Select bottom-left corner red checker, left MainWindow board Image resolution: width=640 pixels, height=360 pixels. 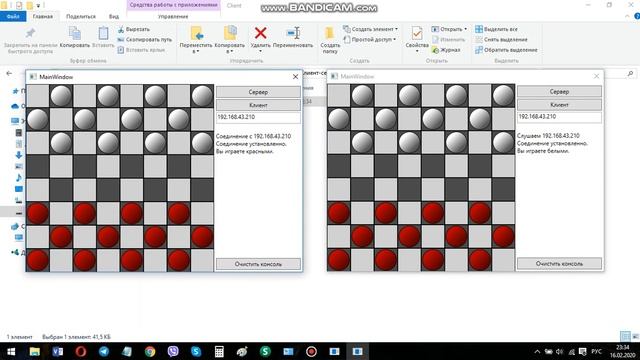38,260
